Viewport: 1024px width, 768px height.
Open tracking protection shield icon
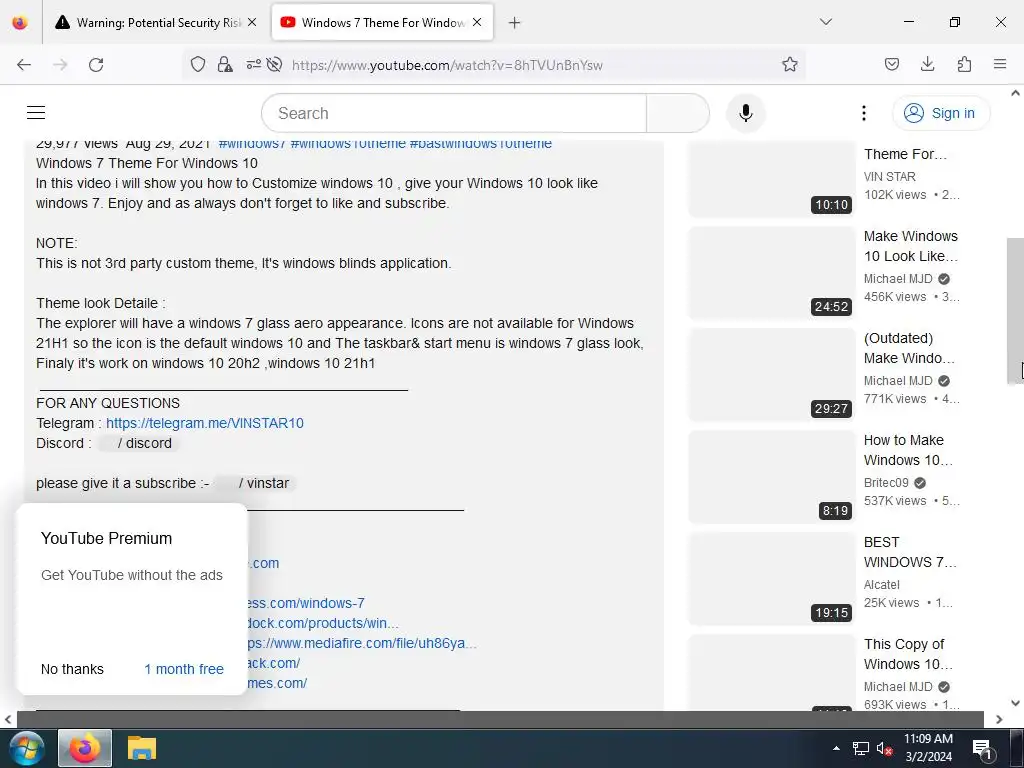(x=198, y=64)
